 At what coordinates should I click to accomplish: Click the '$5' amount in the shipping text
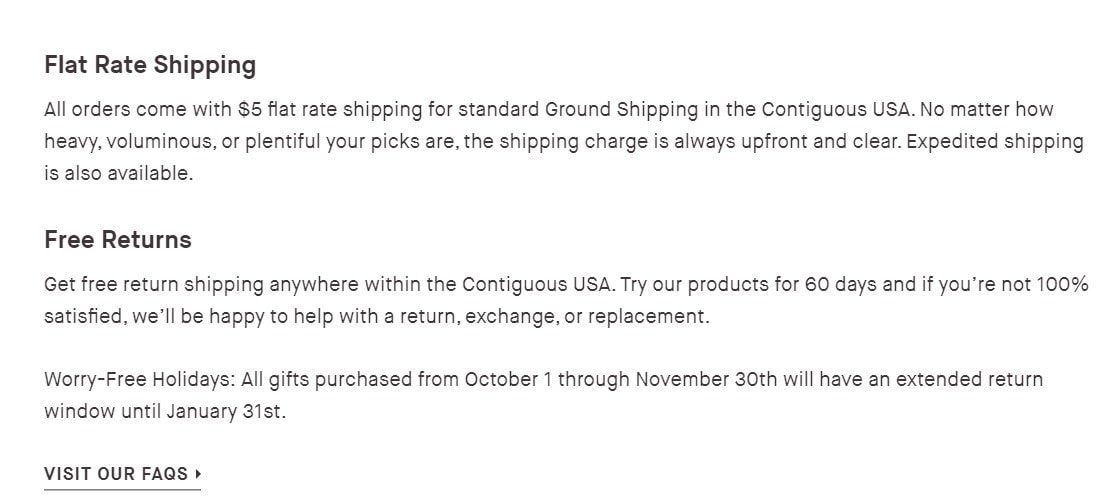point(250,109)
